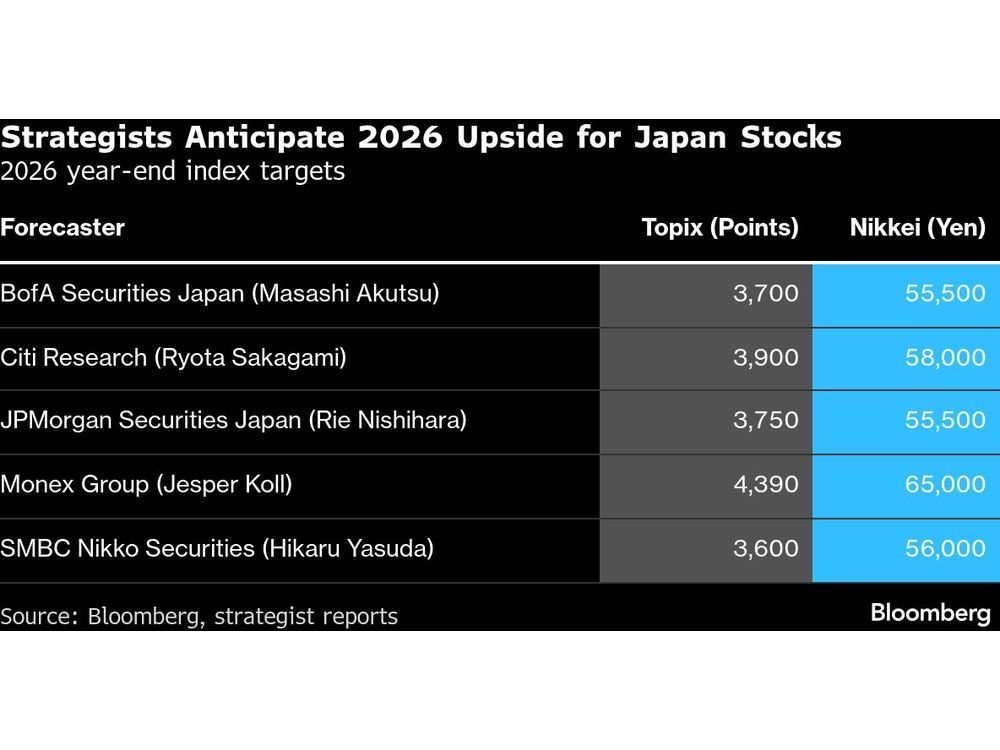Click the source attribution text
This screenshot has height=750, width=1000.
click(x=199, y=616)
